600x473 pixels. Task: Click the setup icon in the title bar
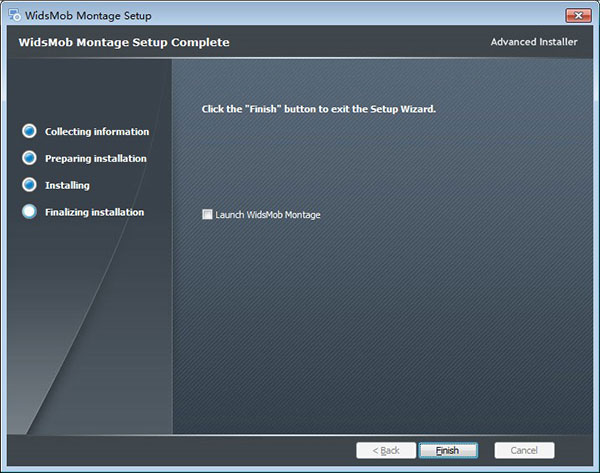click(15, 15)
